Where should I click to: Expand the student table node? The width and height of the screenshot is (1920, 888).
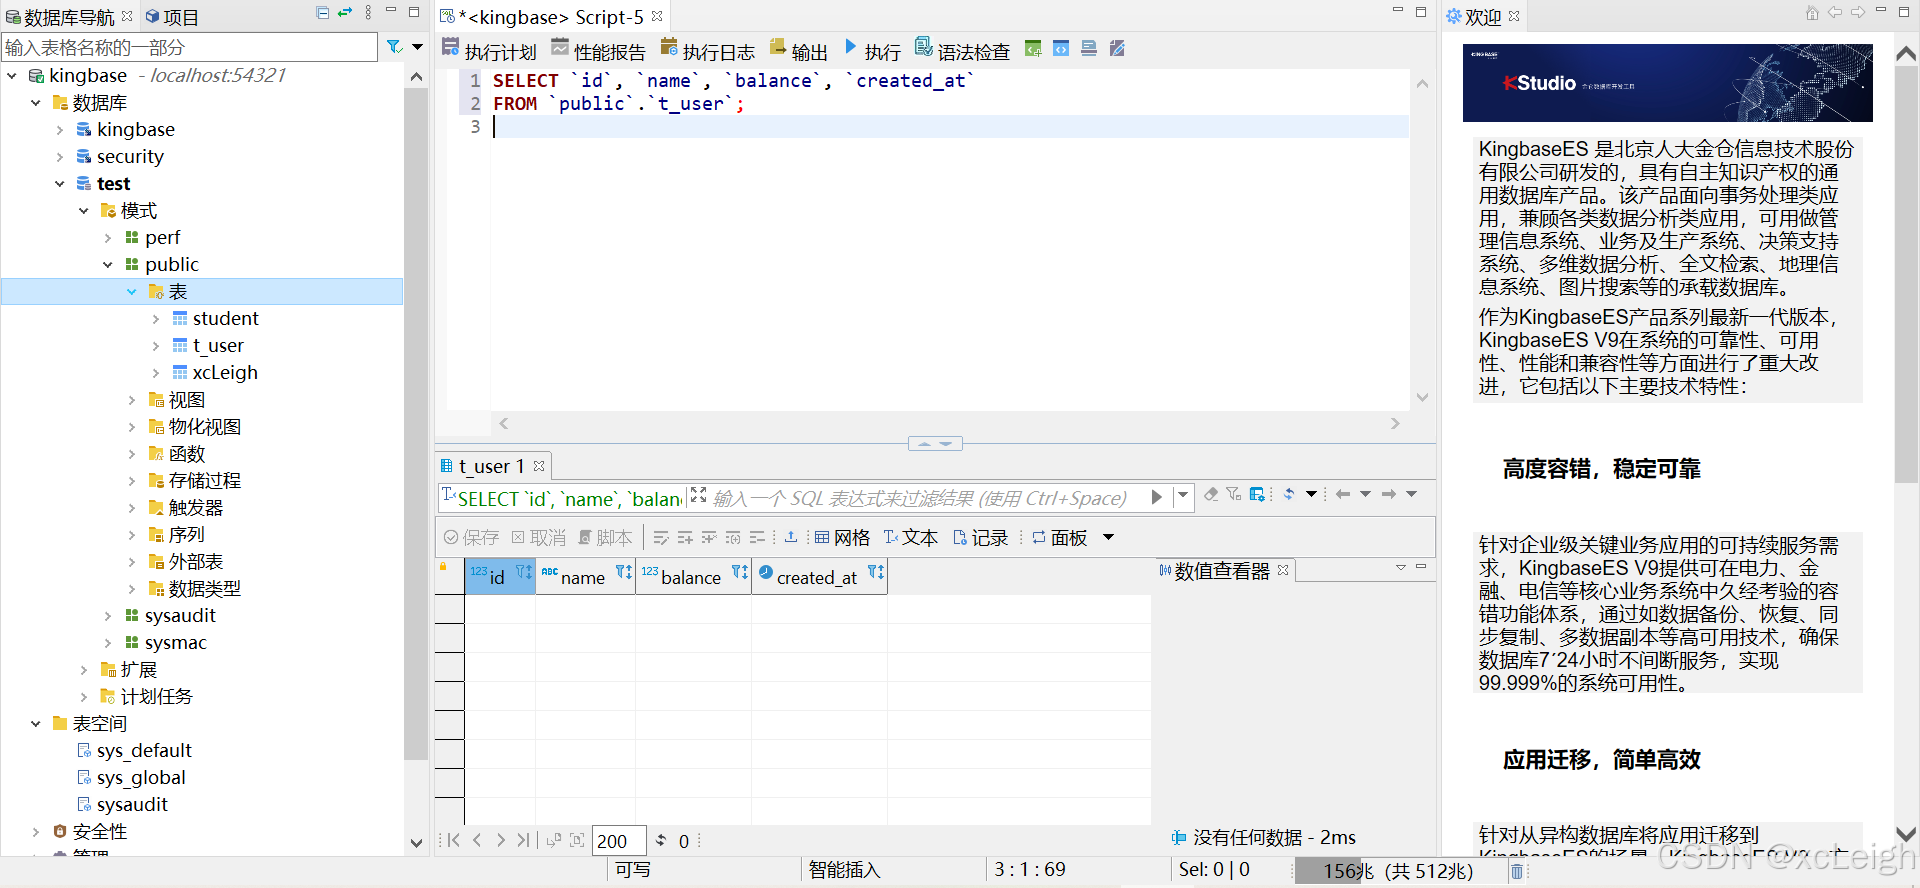[x=156, y=319]
